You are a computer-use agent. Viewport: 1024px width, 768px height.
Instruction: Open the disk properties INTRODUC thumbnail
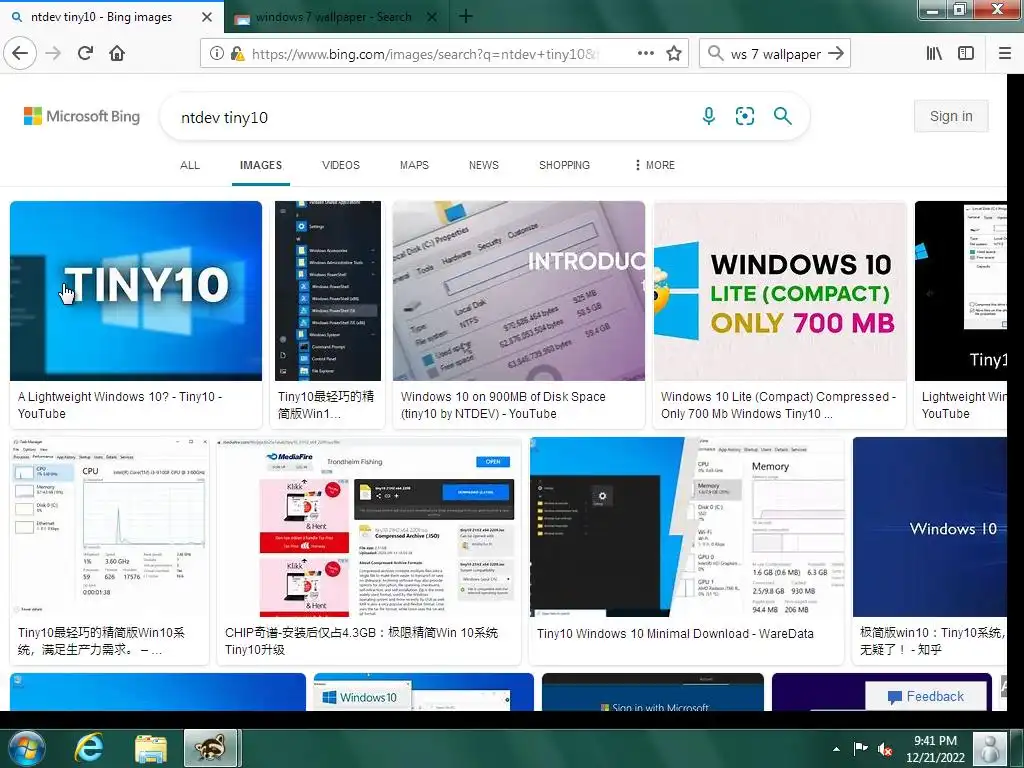pos(519,291)
